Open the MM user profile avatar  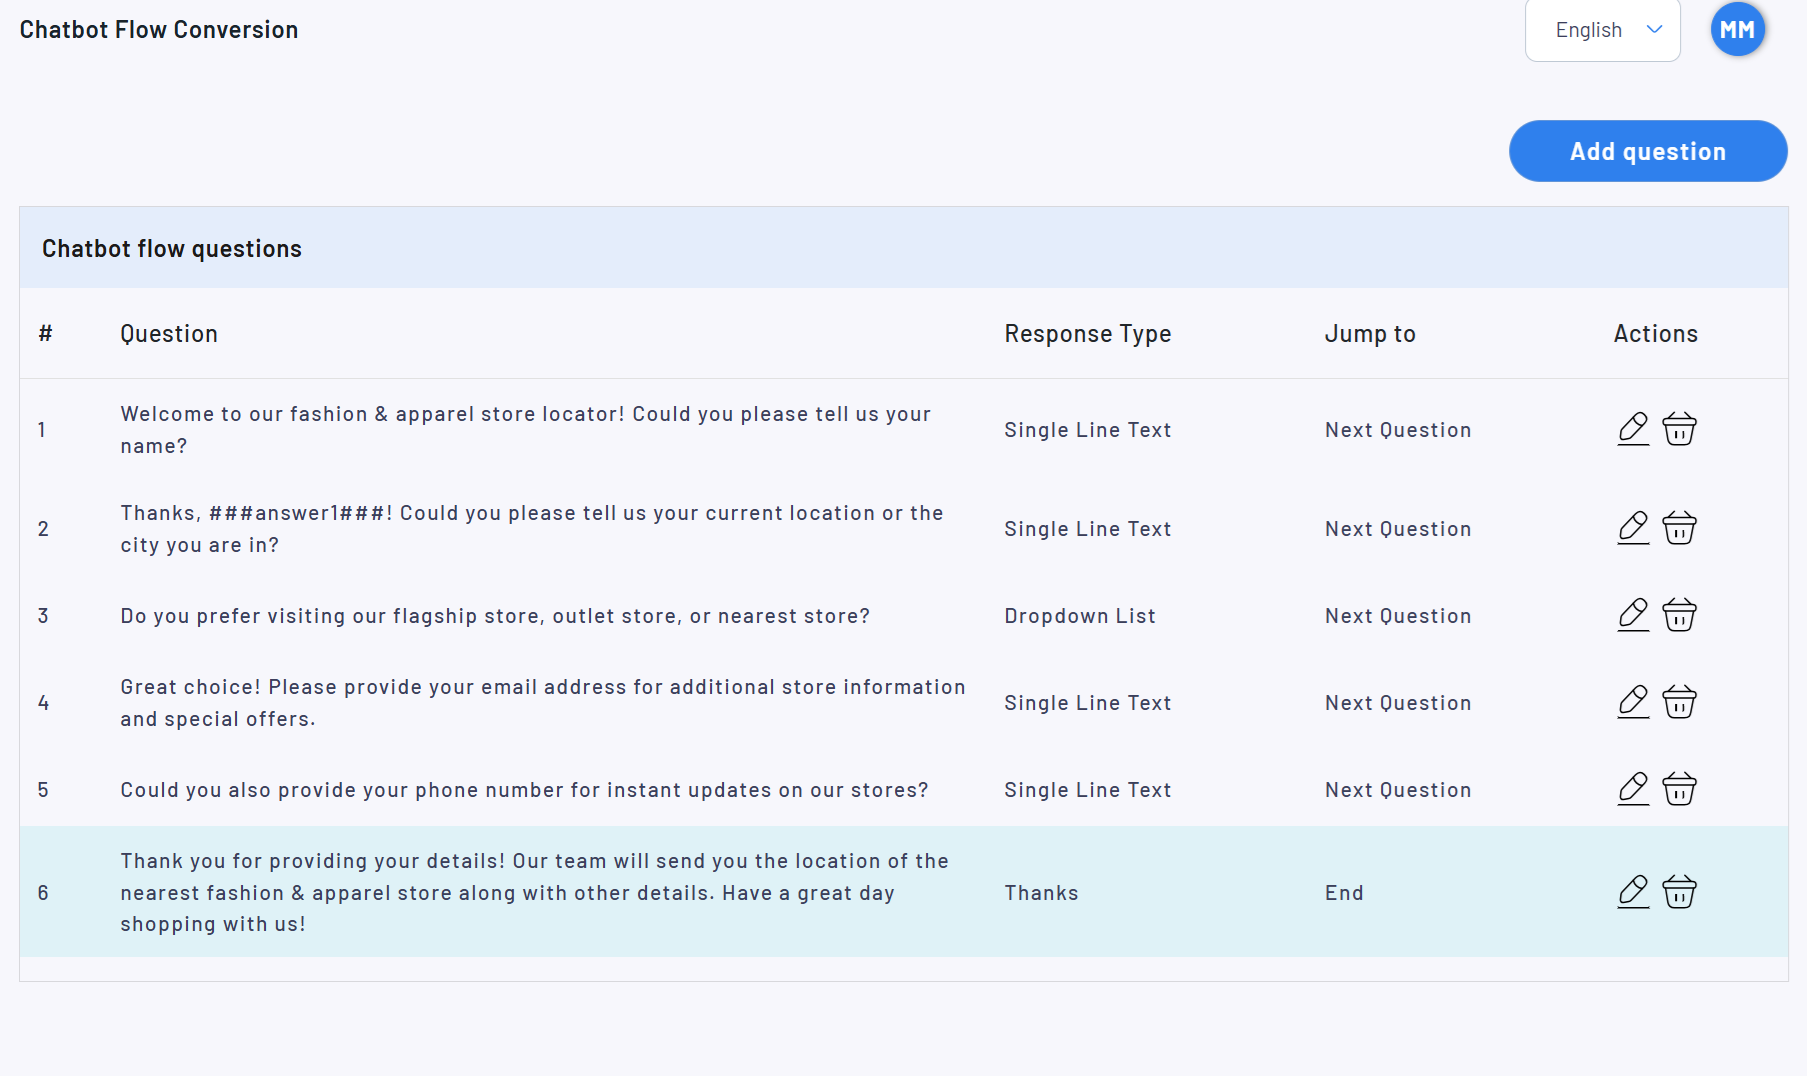1738,30
